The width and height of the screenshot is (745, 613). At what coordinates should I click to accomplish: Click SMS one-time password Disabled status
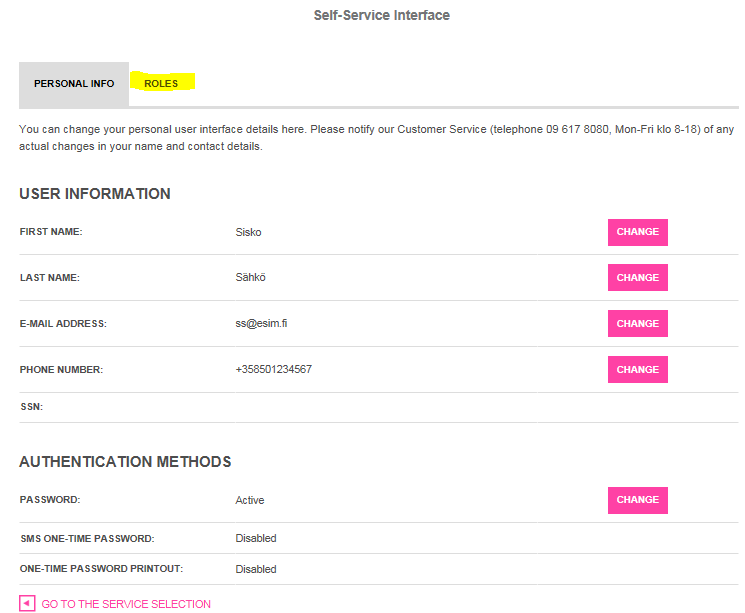[256, 538]
